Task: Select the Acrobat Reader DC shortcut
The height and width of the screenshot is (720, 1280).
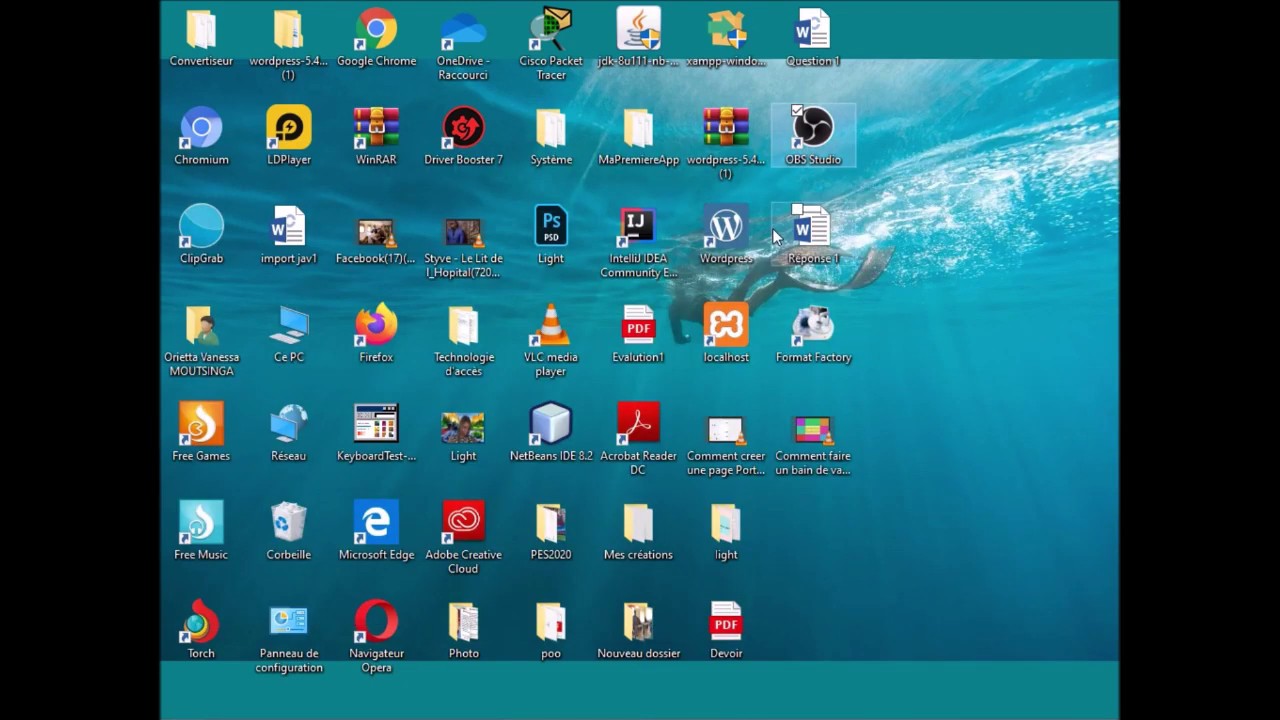Action: pos(638,424)
